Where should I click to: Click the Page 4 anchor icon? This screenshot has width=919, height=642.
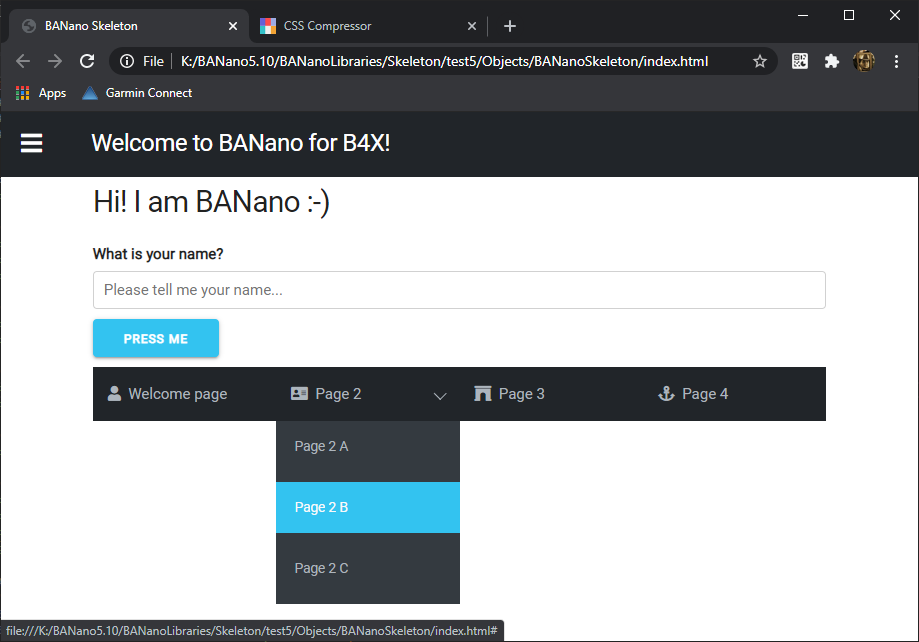point(666,393)
